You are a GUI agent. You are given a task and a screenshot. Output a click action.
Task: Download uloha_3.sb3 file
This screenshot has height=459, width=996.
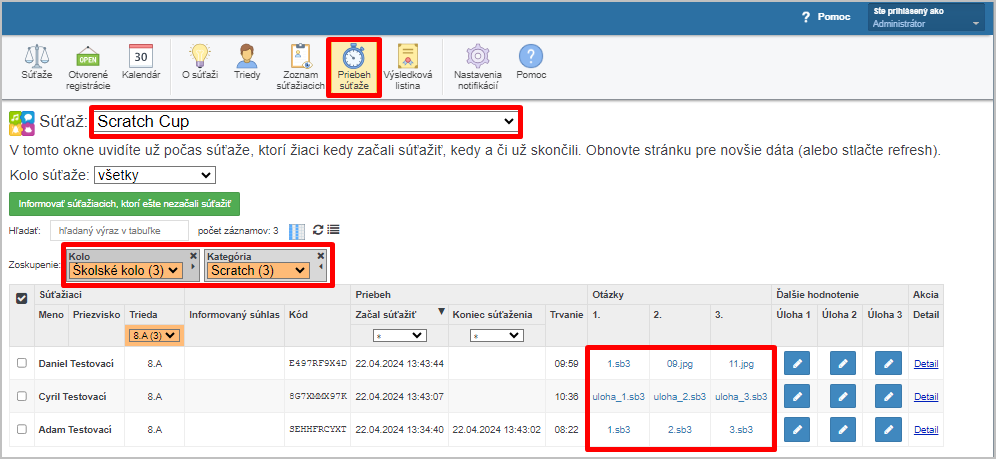pos(741,397)
